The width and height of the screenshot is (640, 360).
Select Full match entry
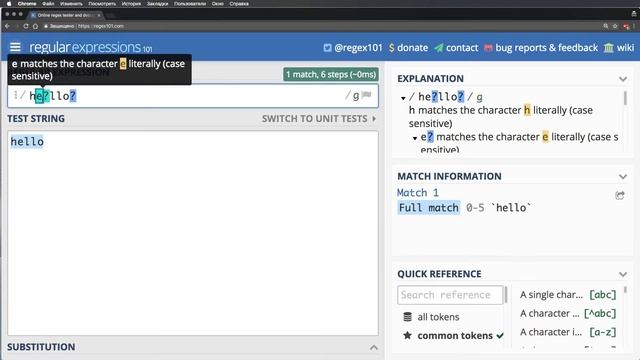point(429,208)
